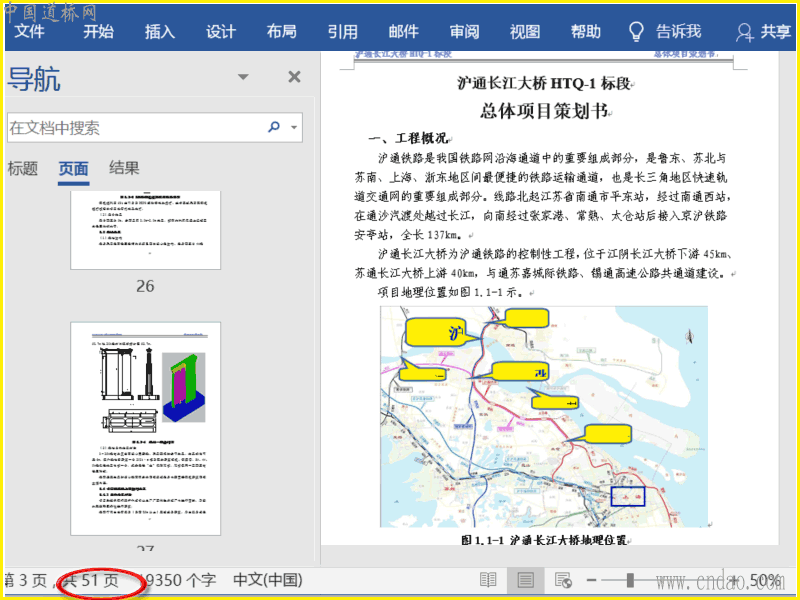Switch to 结果 (Results) navigation tab
Viewport: 800px width, 600px height.
[x=124, y=169]
